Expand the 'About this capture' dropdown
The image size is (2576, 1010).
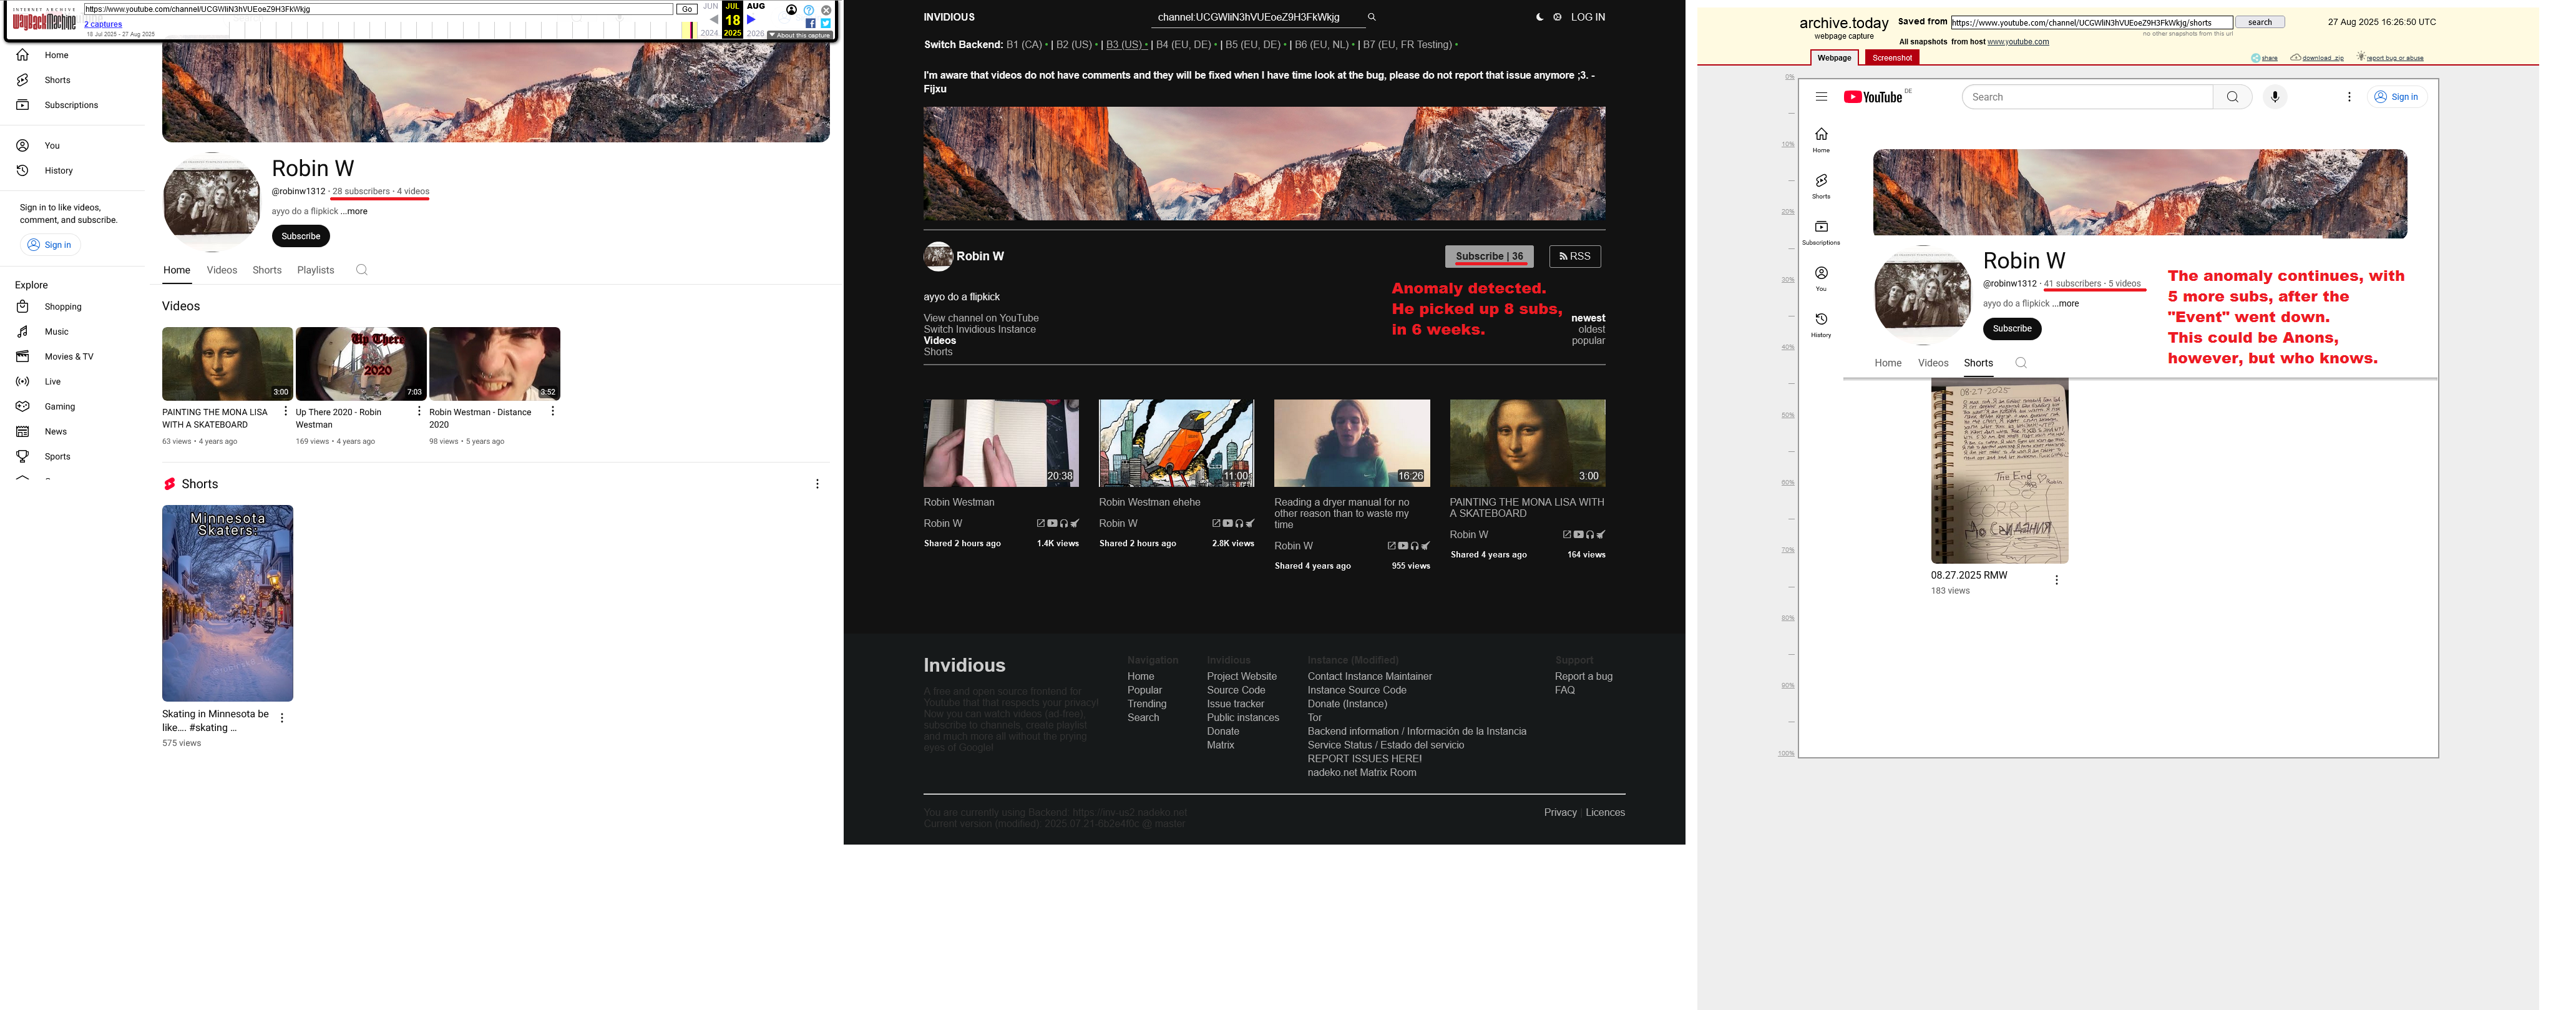coord(800,35)
